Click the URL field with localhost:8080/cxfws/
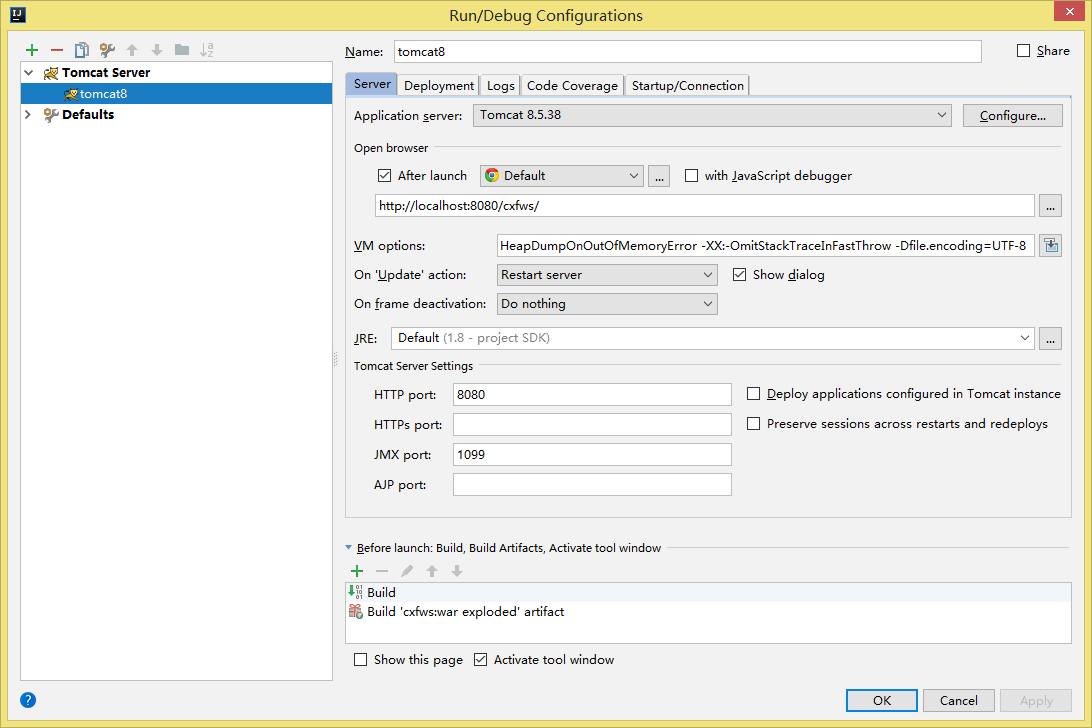This screenshot has height=728, width=1092. [x=705, y=206]
